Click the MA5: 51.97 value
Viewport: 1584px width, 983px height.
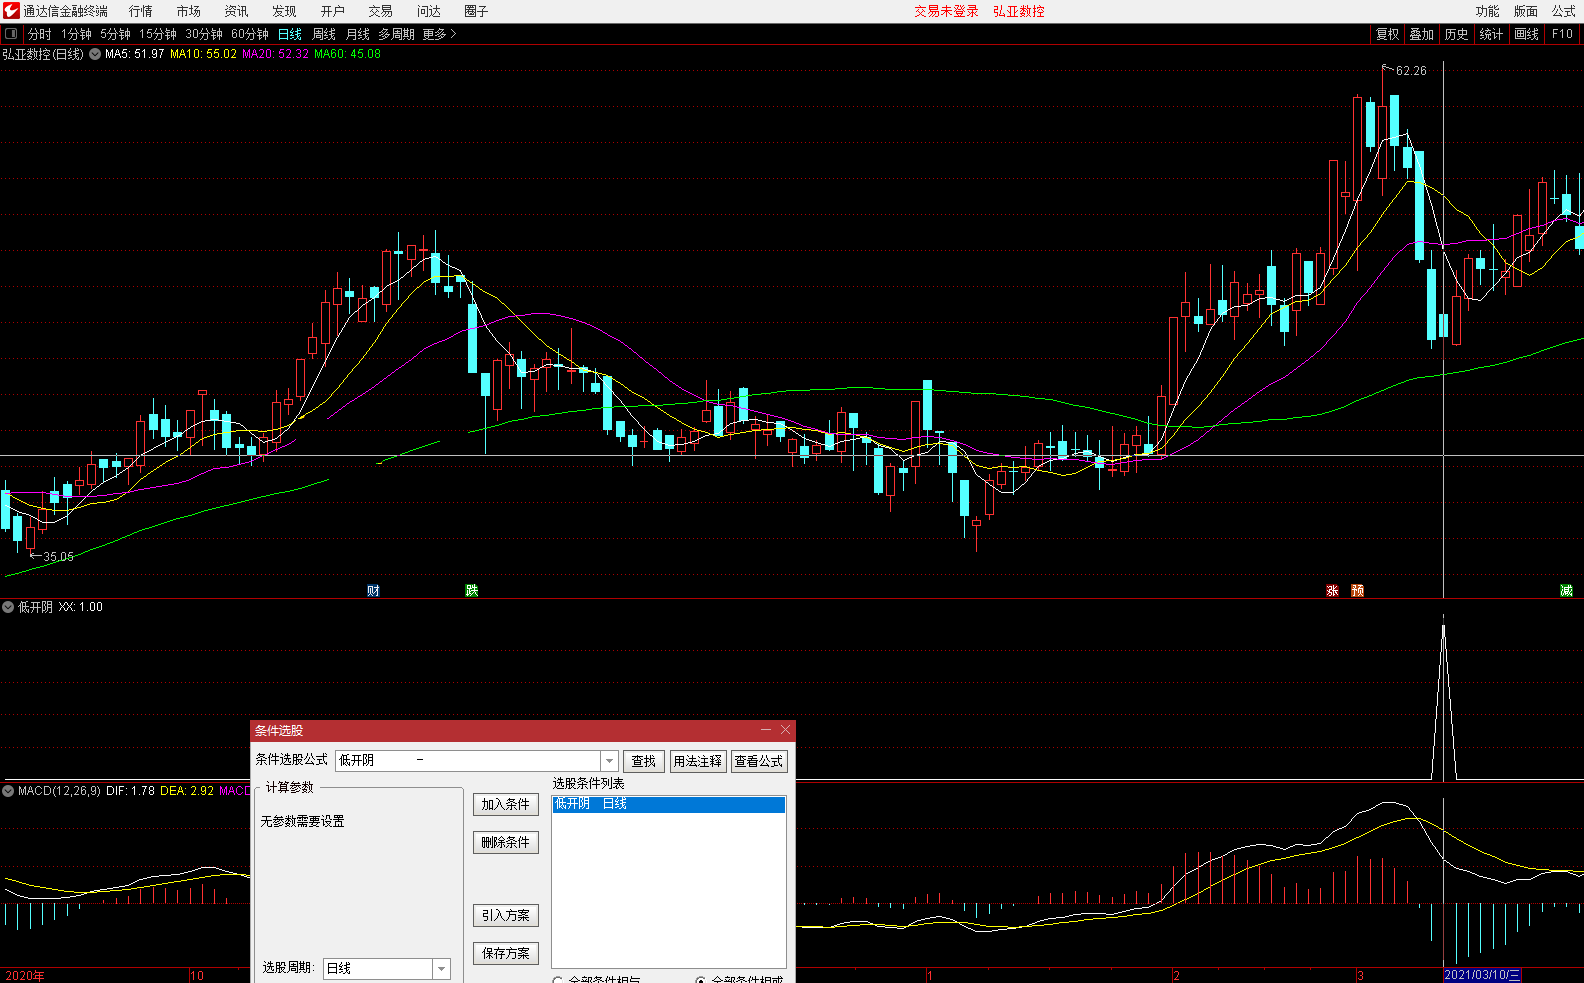(x=134, y=54)
